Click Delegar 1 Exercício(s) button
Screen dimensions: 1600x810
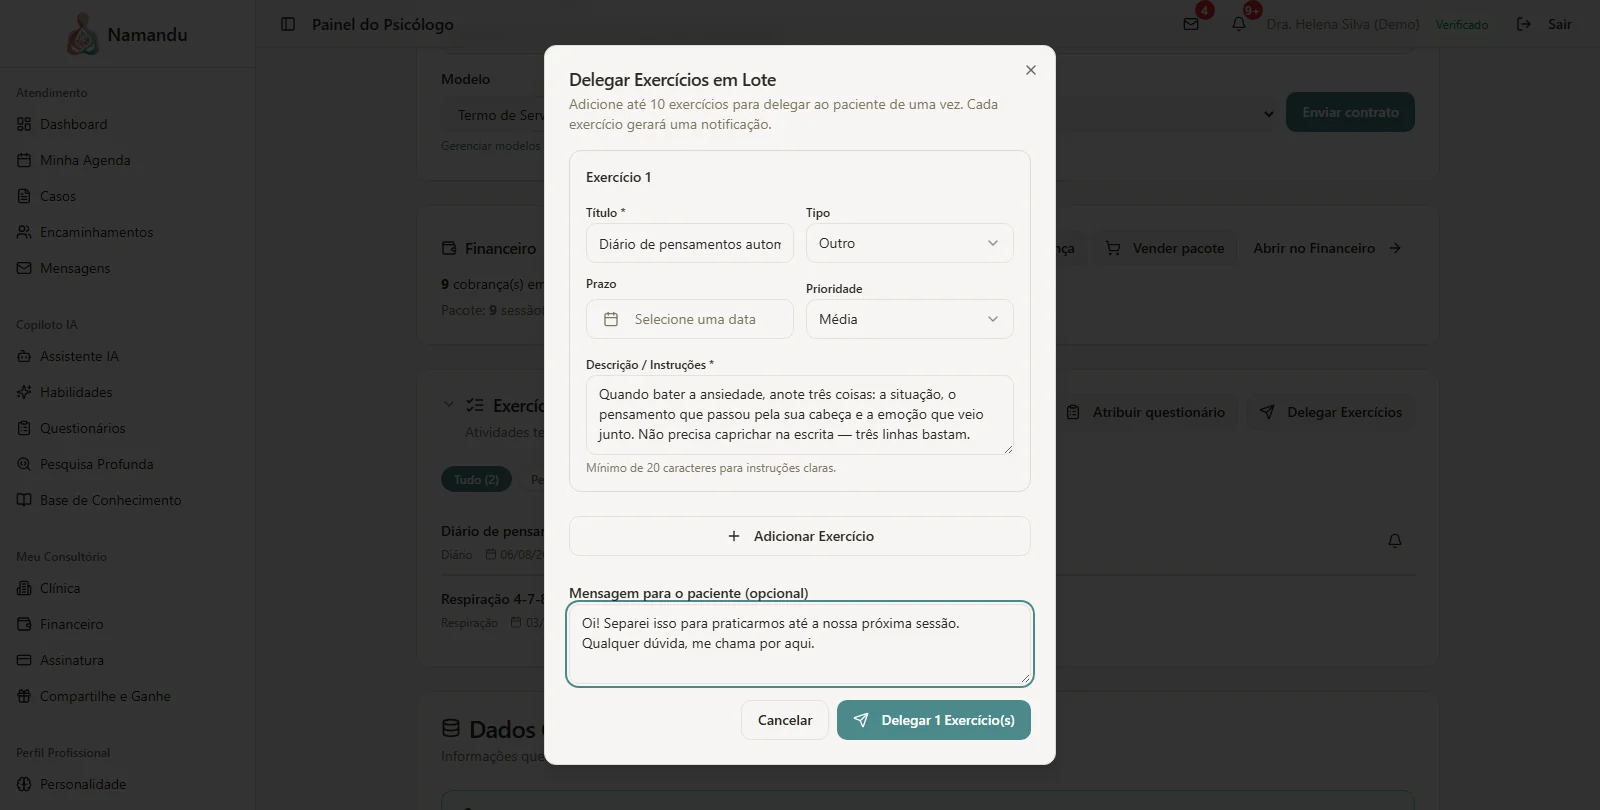tap(934, 720)
